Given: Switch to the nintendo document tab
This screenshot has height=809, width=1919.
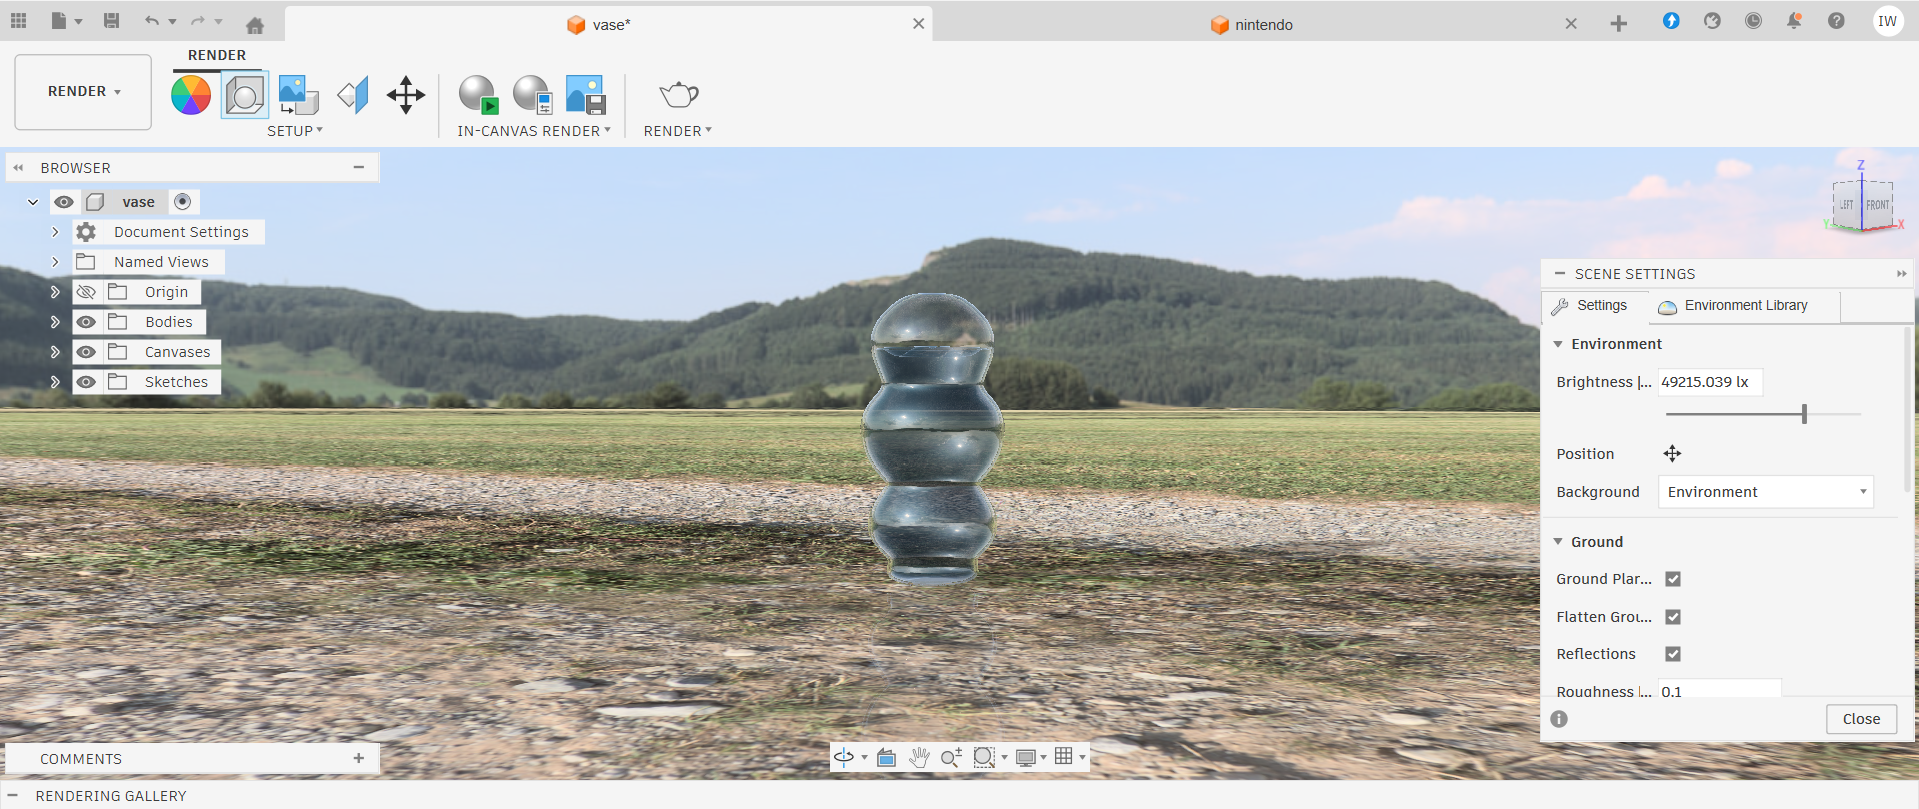Looking at the screenshot, I should coord(1262,25).
